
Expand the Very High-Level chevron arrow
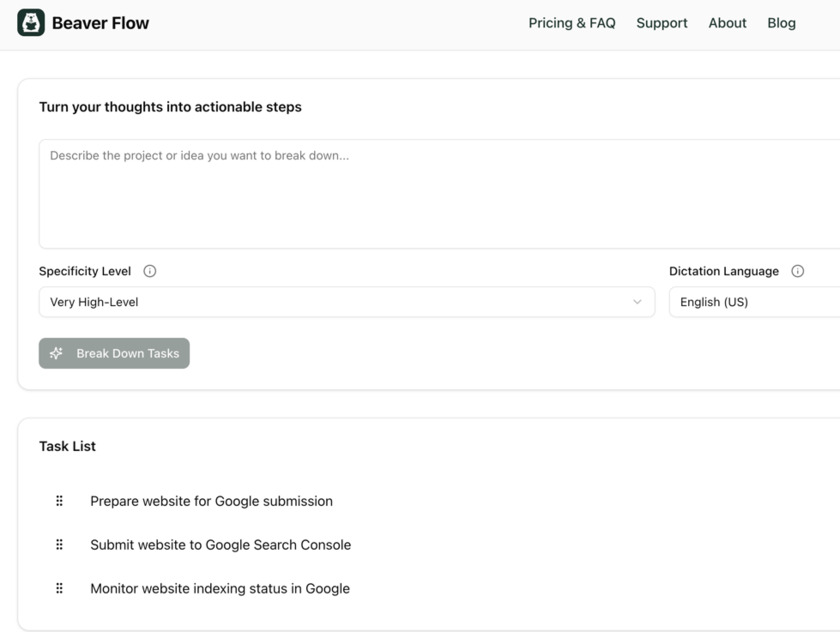tap(637, 302)
